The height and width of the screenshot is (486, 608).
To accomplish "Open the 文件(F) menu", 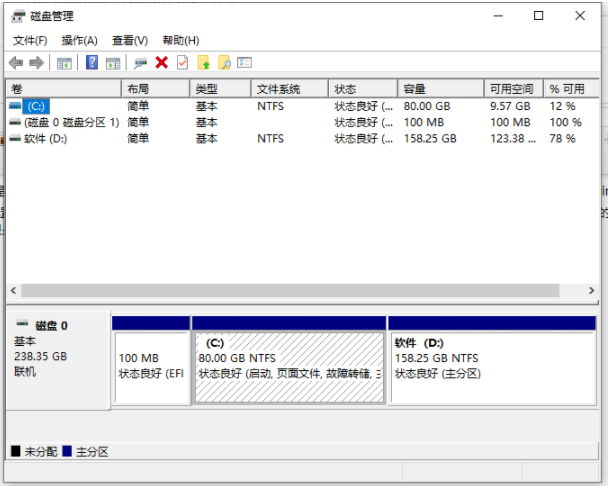I will click(30, 40).
